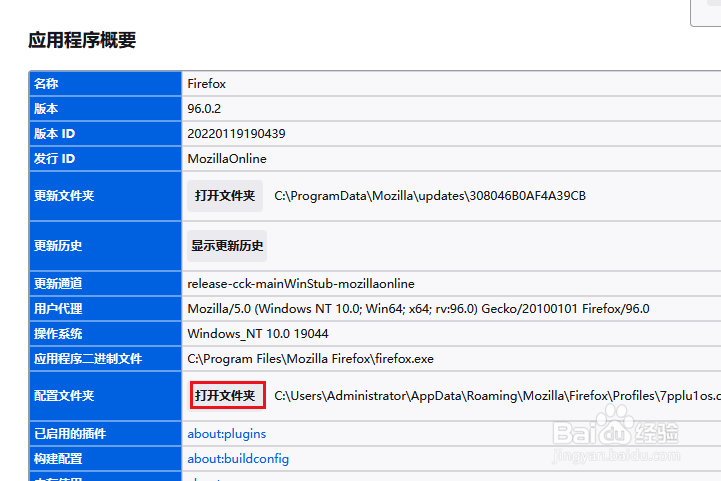
Task: Click Windows_NT 10.0 19044 value
Action: click(258, 334)
